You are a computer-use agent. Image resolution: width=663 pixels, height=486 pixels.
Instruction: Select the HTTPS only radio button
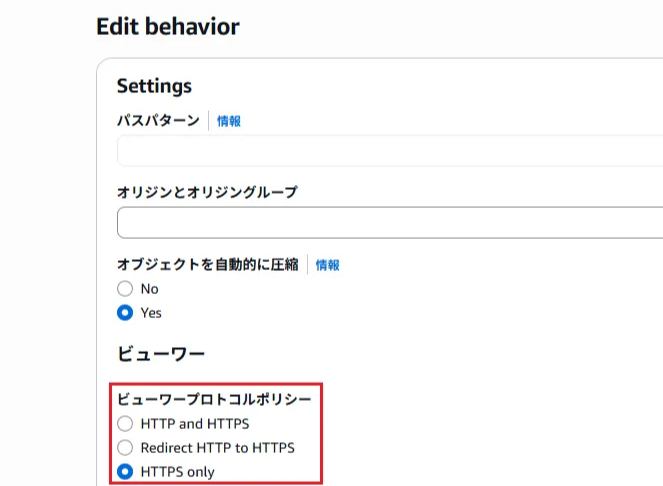tap(125, 472)
